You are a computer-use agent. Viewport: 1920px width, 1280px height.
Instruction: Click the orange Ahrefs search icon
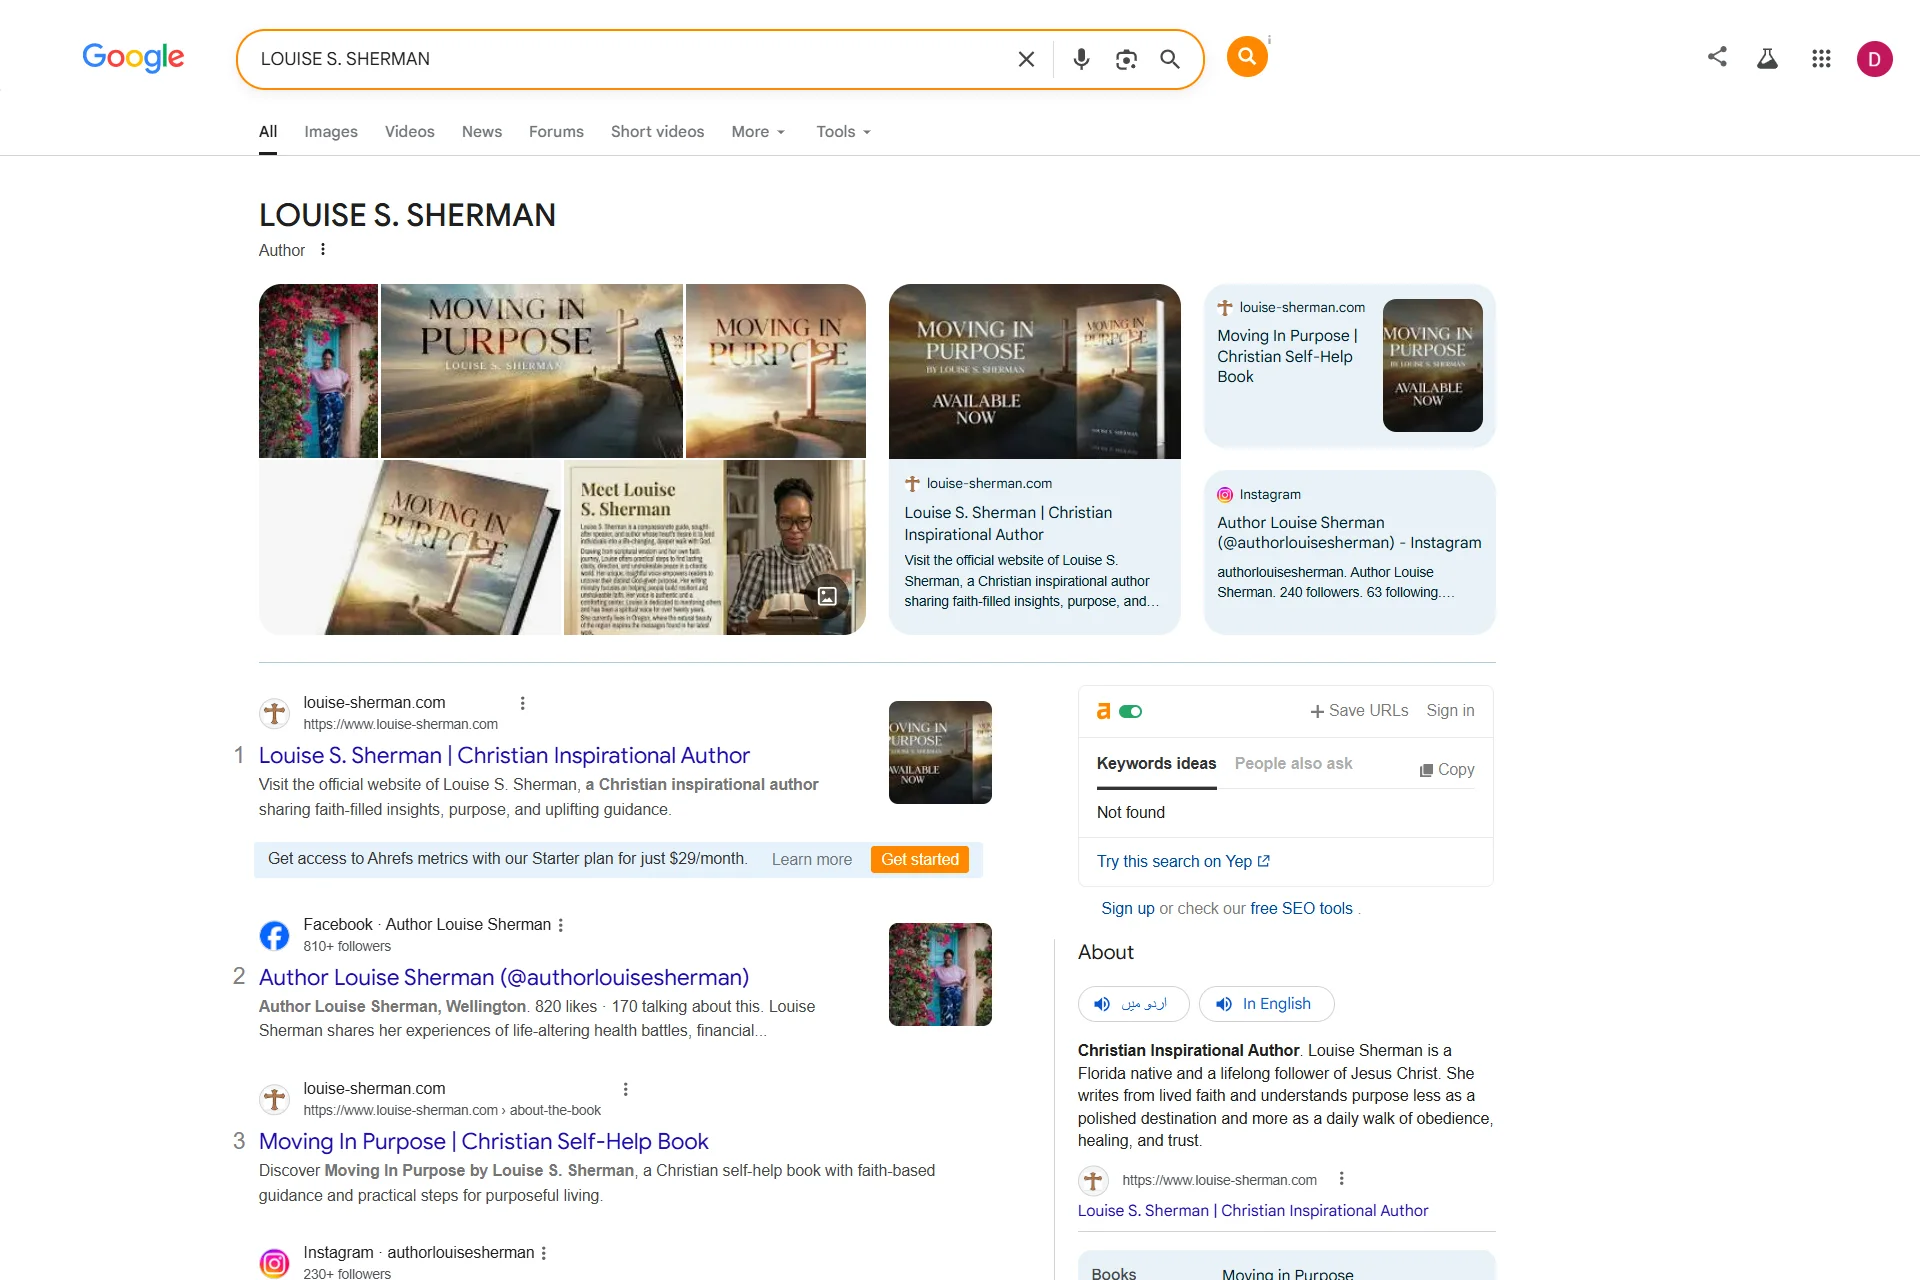click(x=1247, y=57)
